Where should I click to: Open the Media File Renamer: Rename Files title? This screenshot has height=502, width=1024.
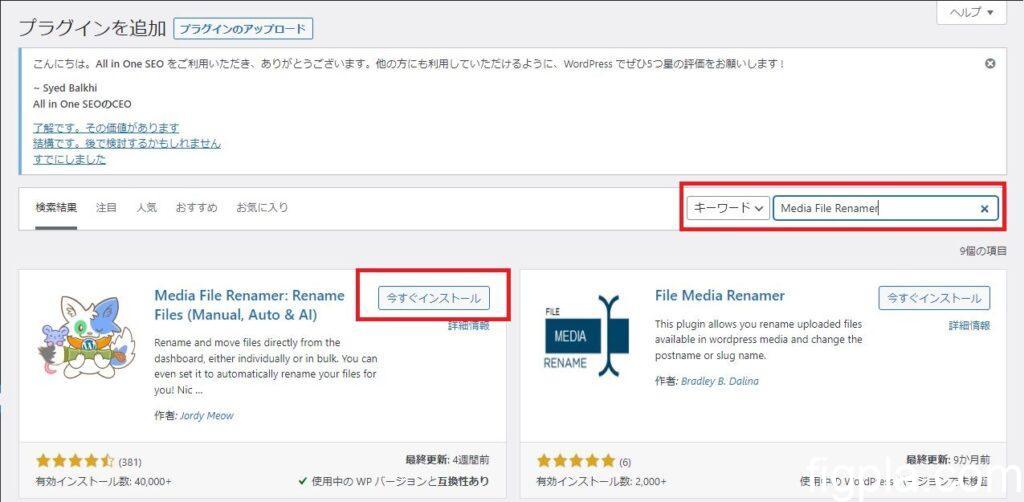point(249,305)
